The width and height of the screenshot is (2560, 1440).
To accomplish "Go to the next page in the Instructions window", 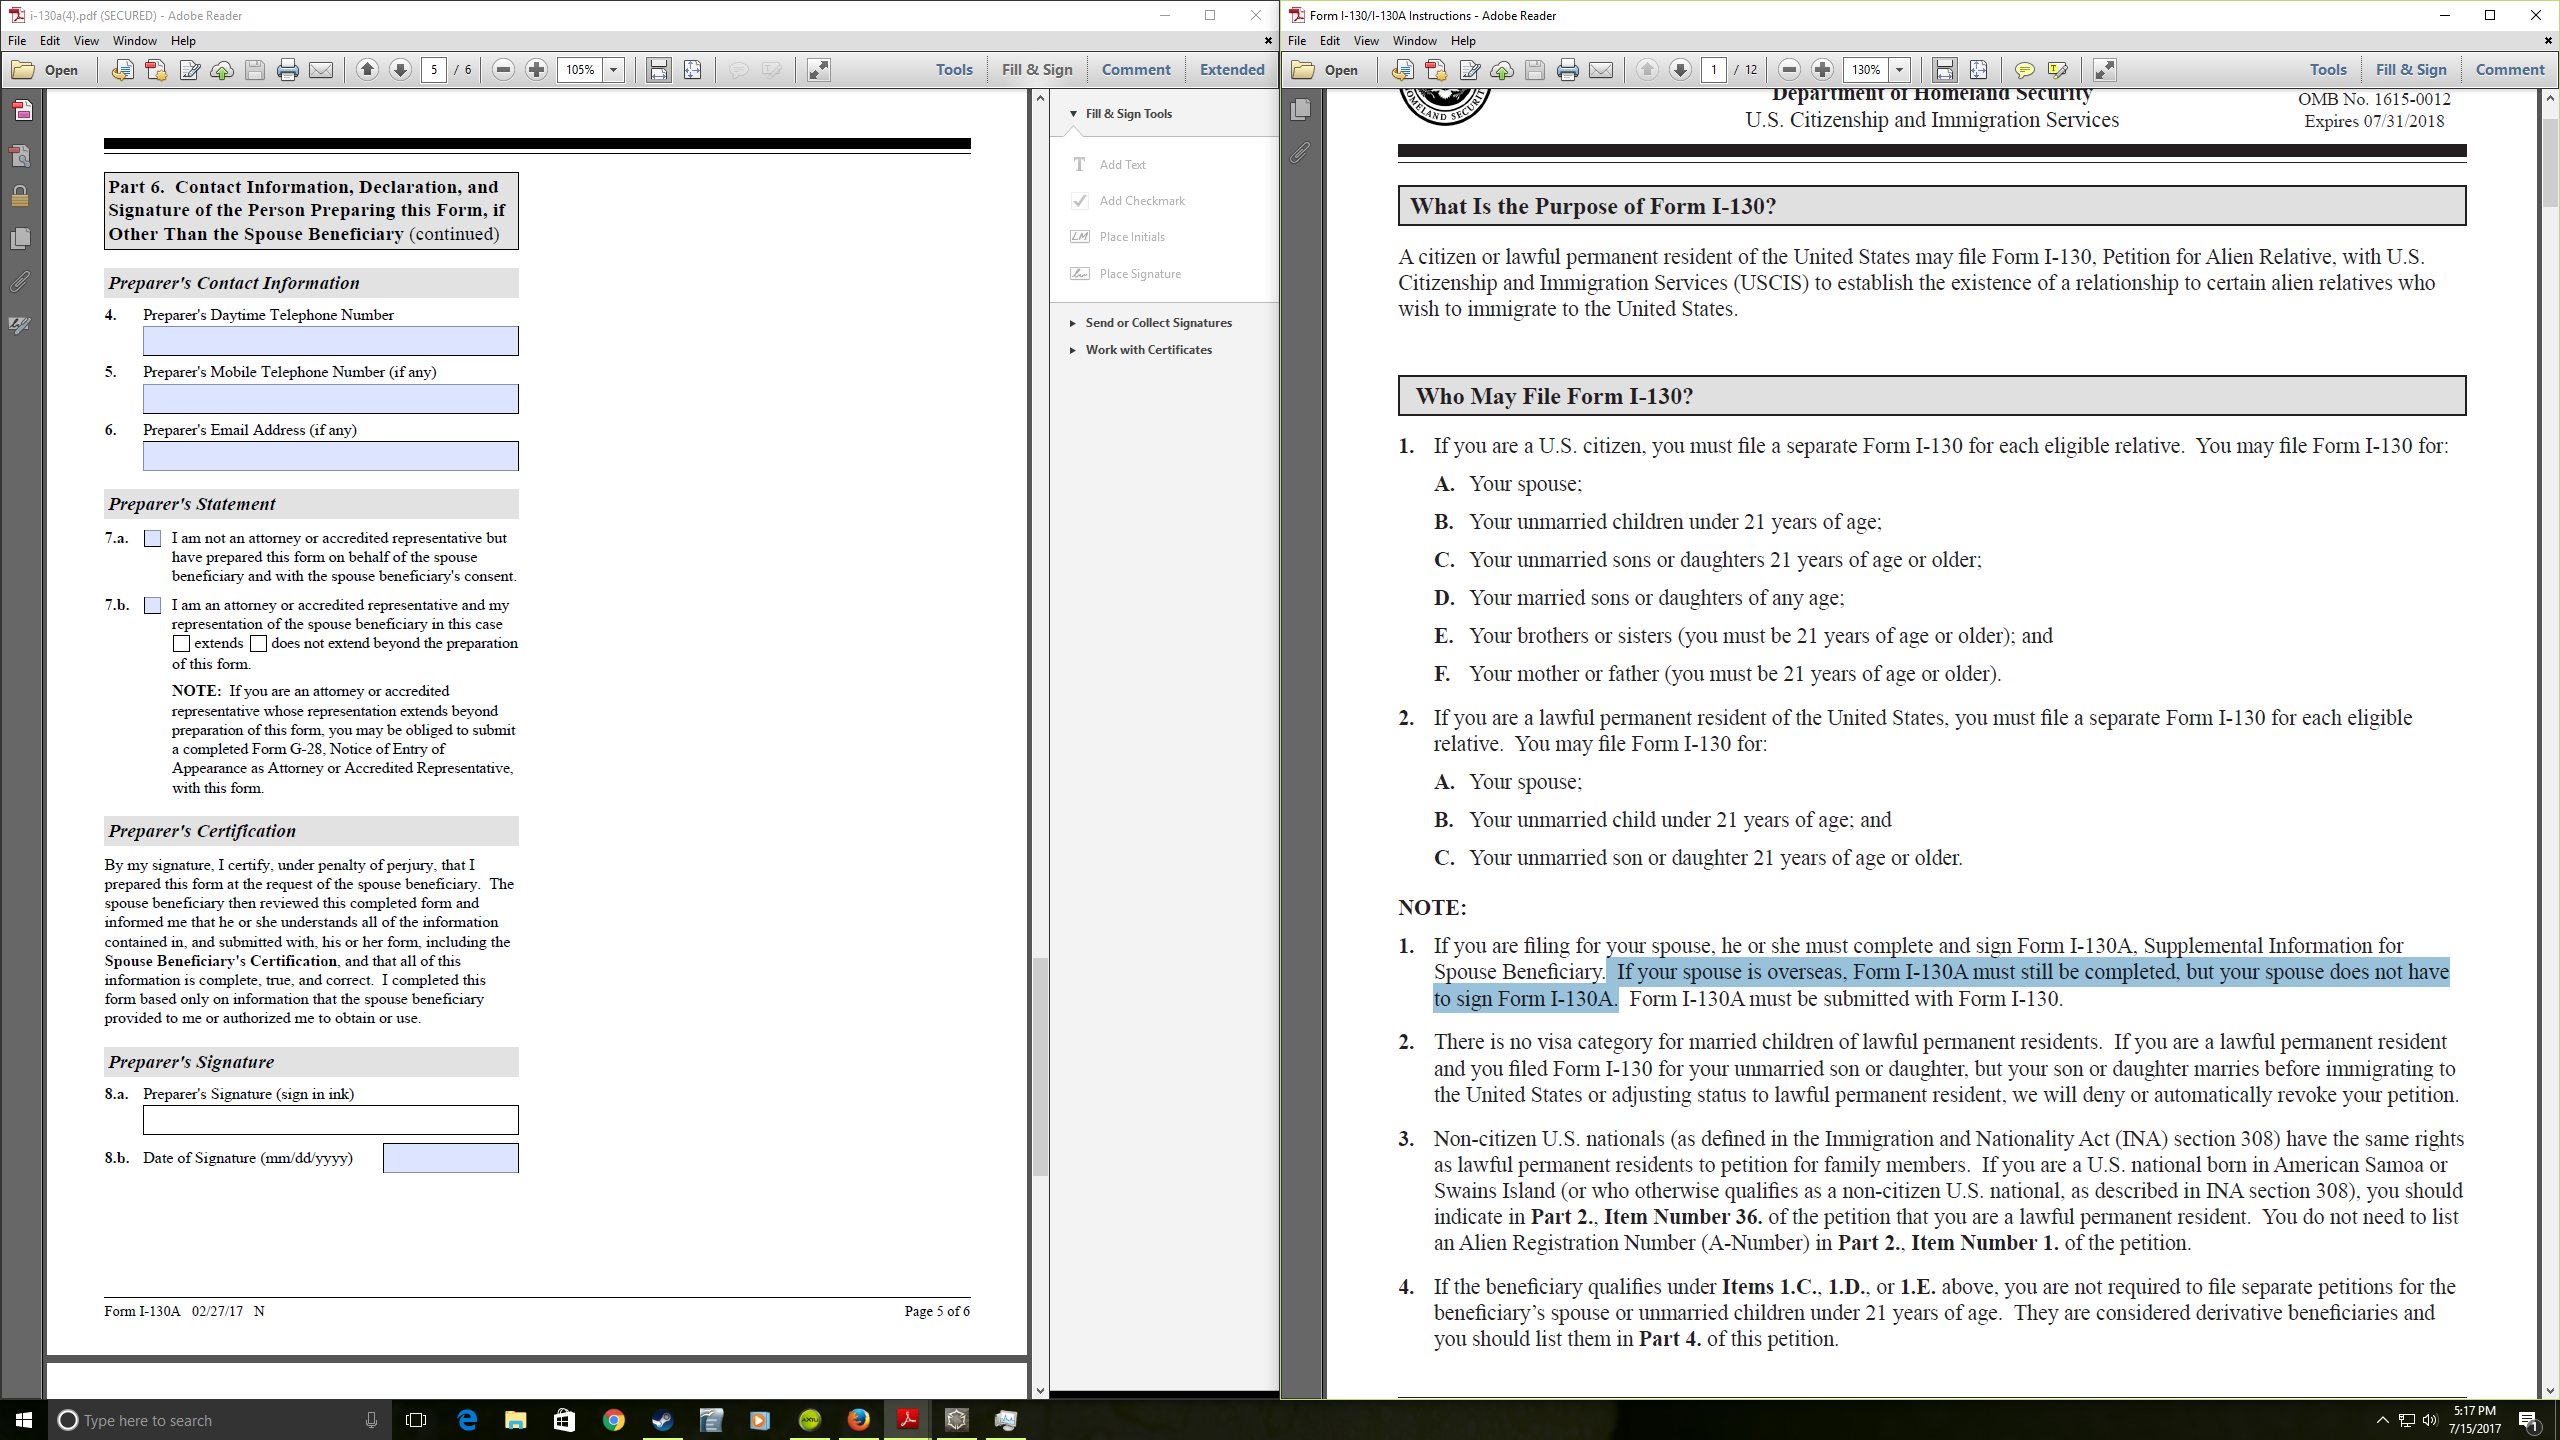I will coord(1681,70).
